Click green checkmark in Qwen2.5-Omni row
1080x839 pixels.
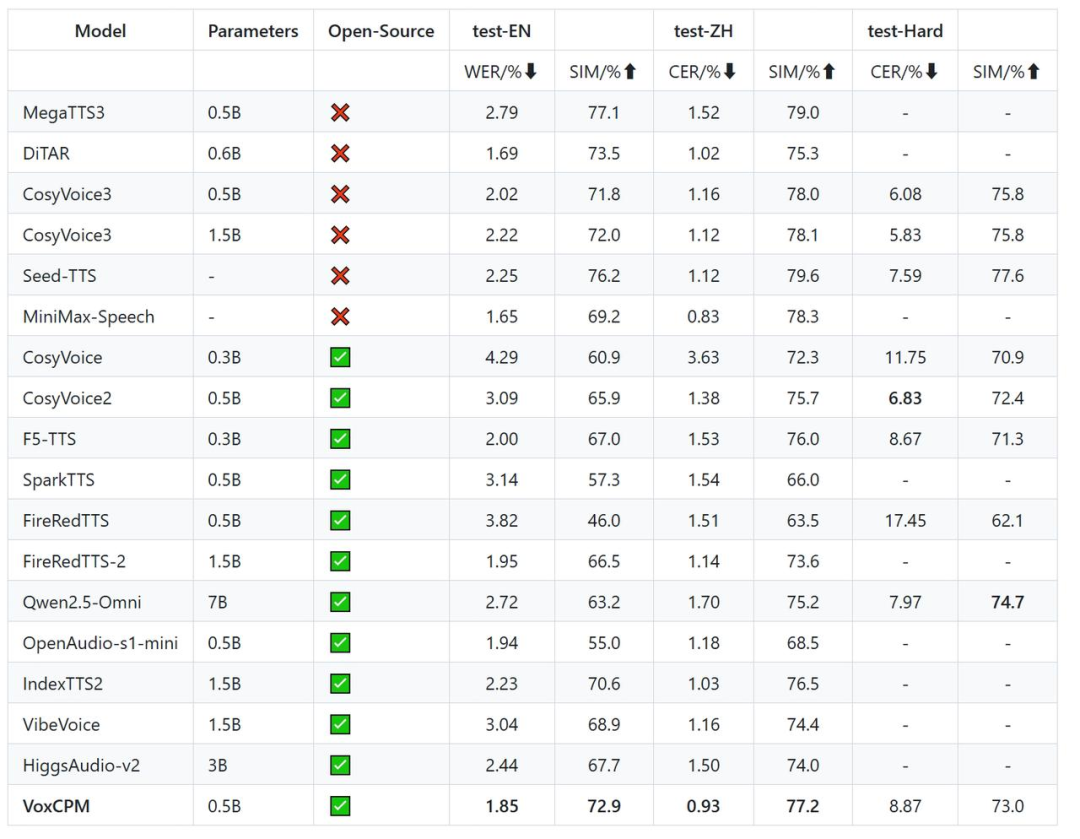point(340,602)
